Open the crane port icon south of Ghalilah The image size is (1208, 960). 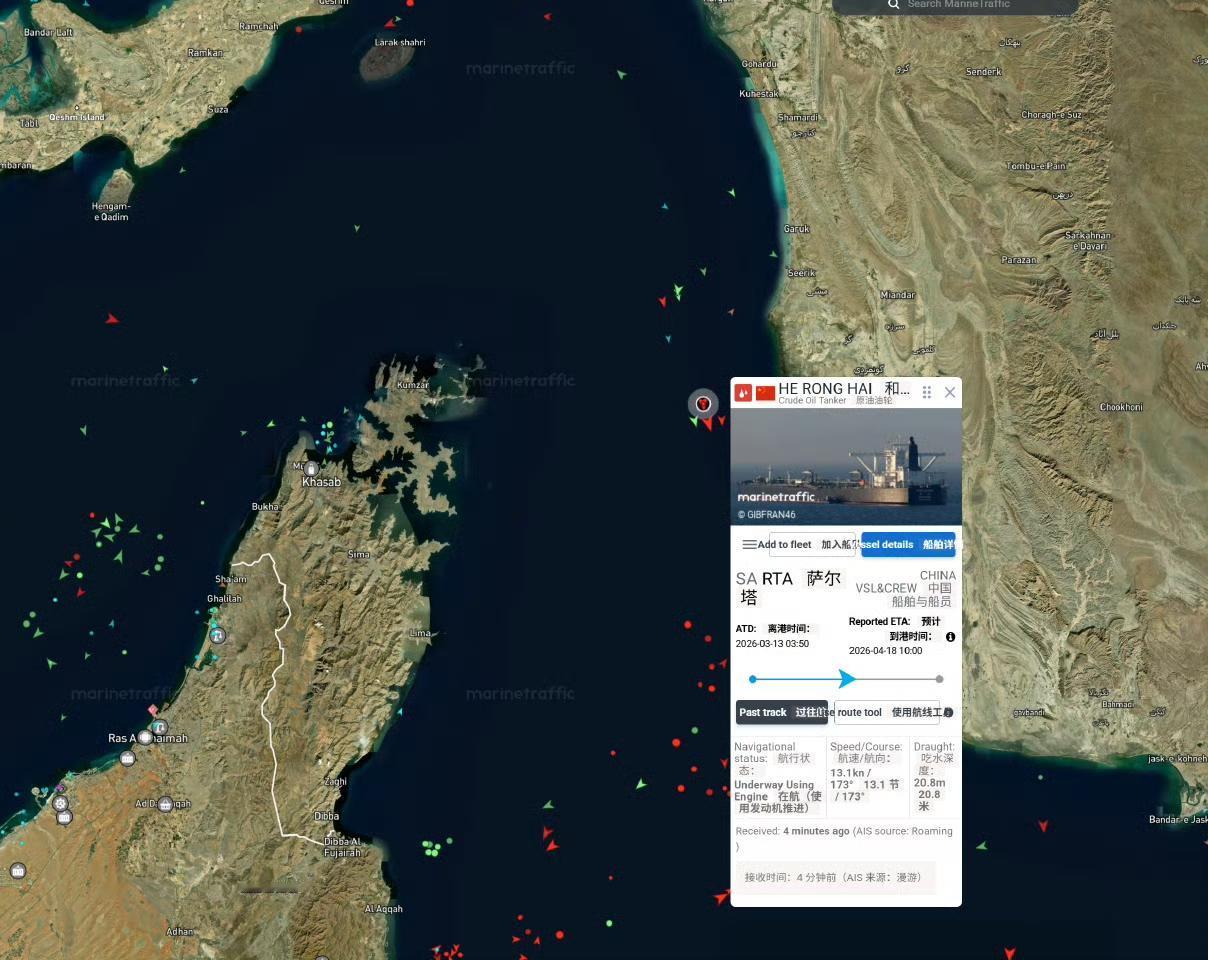[x=217, y=635]
